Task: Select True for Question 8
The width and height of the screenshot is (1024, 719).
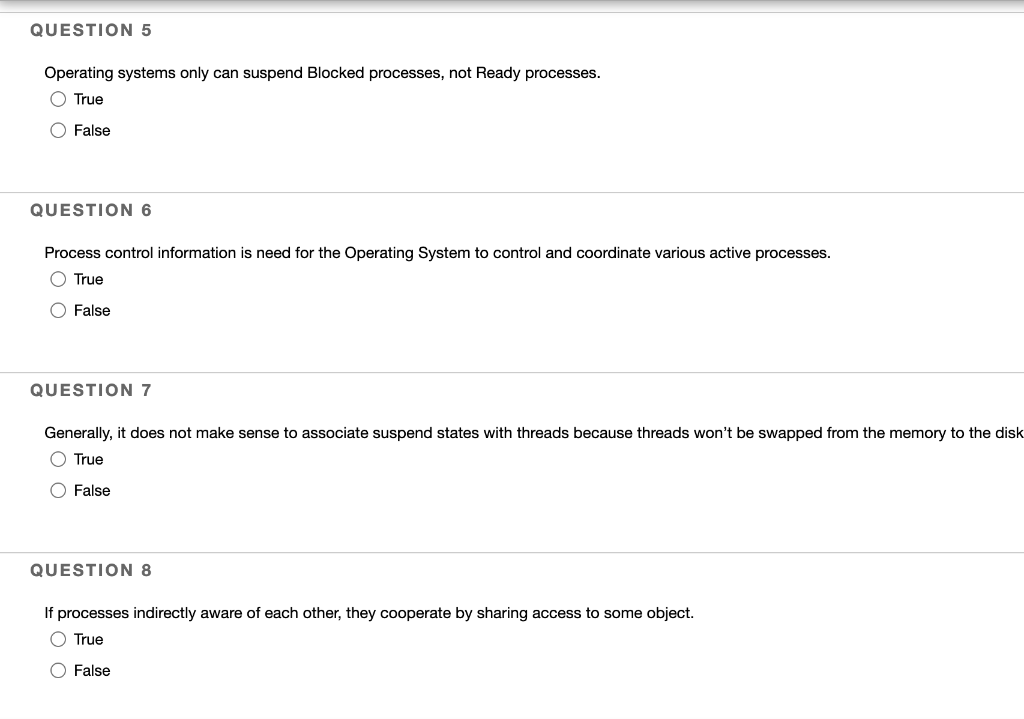Action: pyautogui.click(x=58, y=639)
